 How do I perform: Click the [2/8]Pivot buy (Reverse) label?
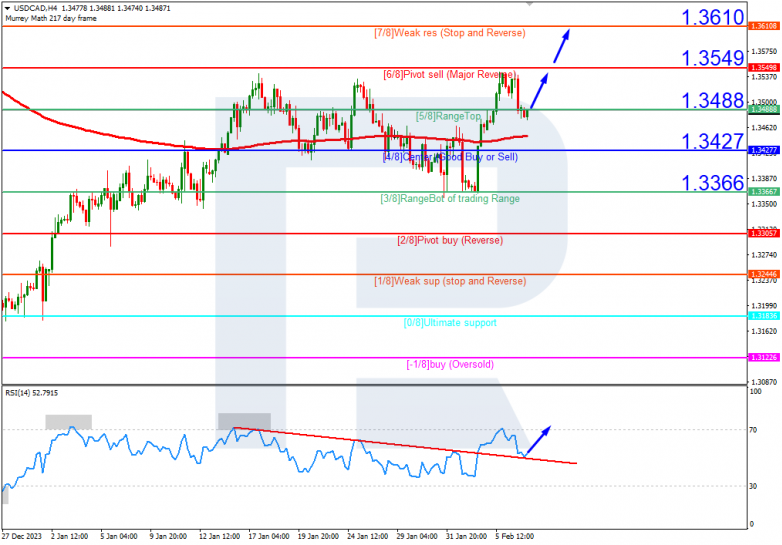pos(450,240)
